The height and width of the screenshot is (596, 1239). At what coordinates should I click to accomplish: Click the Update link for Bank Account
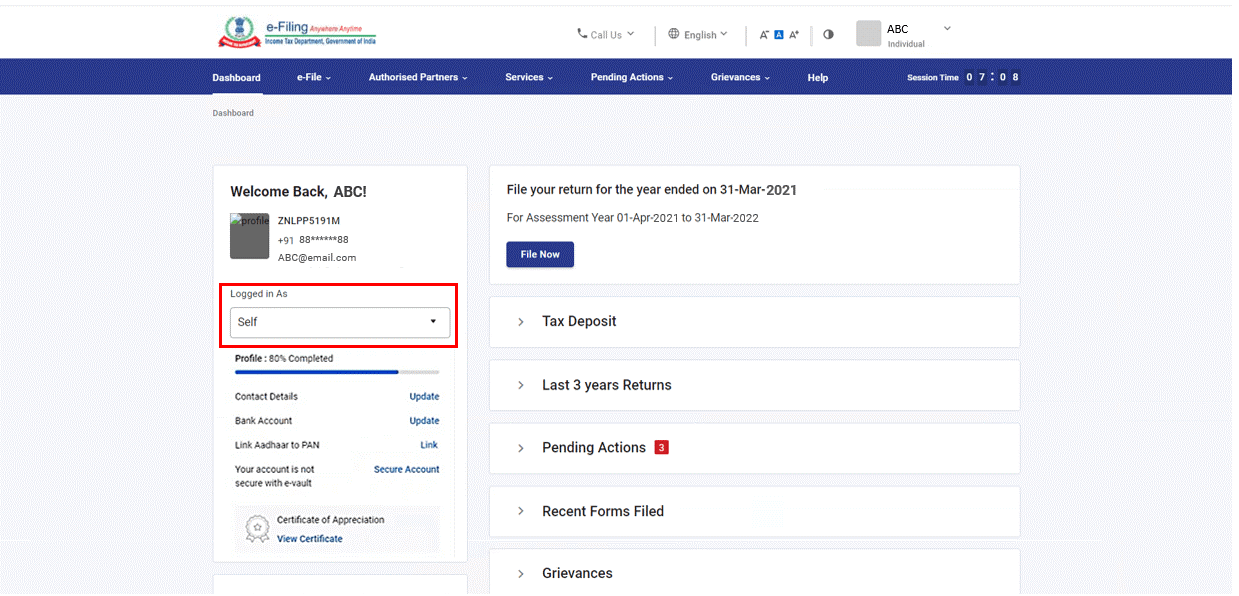(x=424, y=420)
